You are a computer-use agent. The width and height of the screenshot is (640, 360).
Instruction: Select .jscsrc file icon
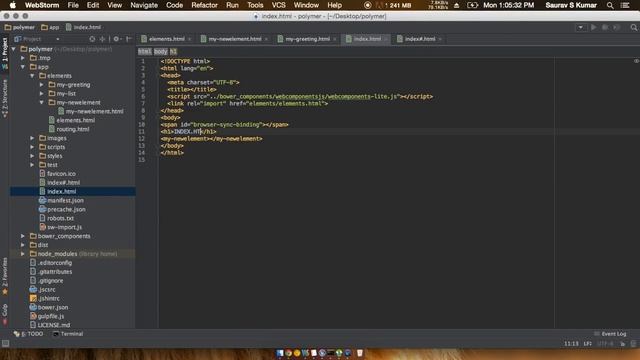click(x=33, y=290)
